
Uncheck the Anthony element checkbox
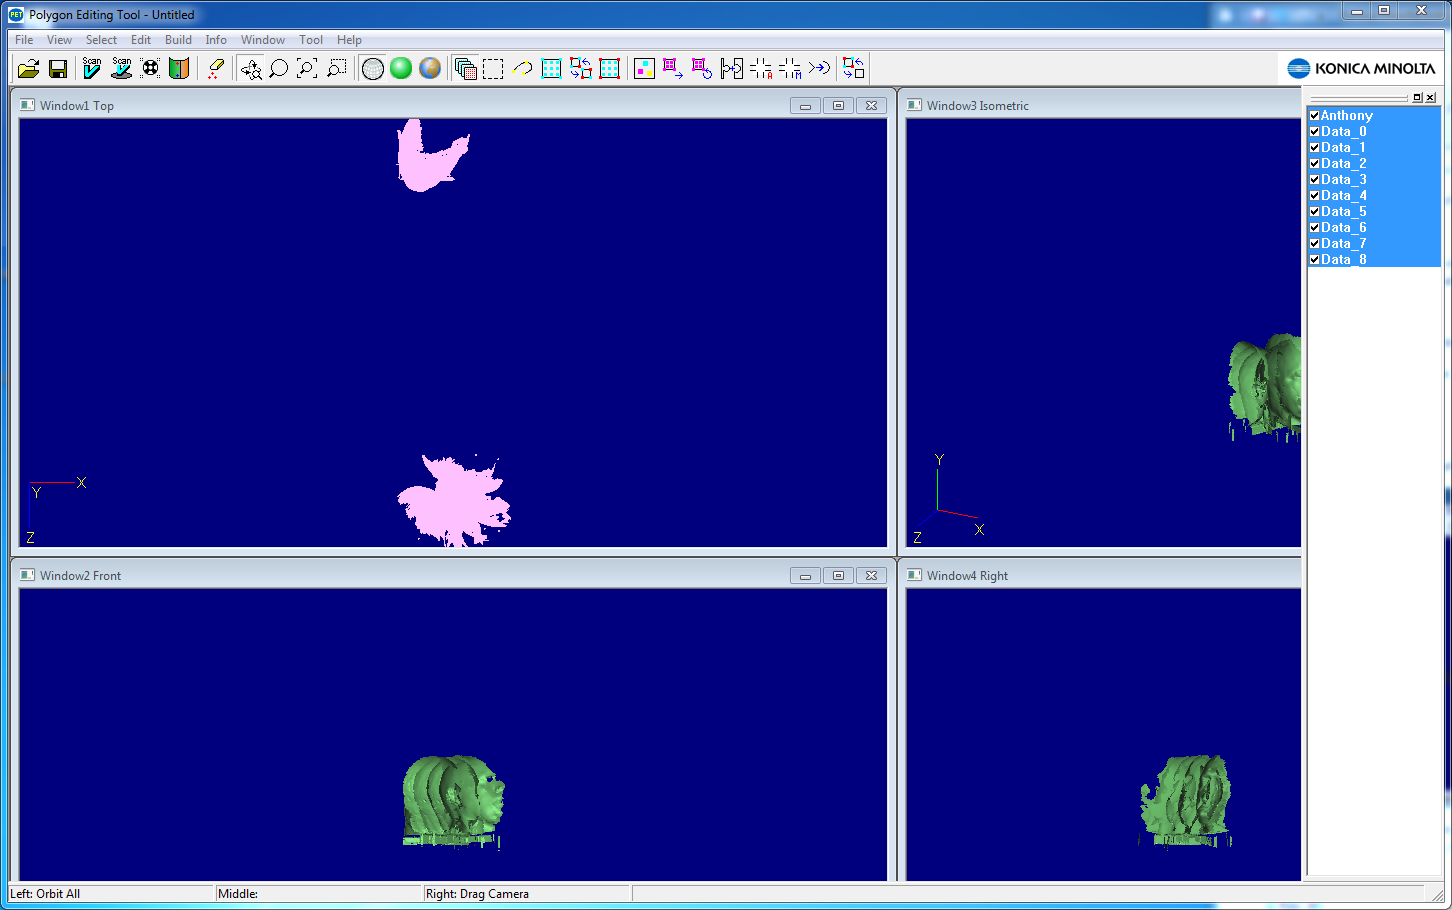pyautogui.click(x=1315, y=116)
